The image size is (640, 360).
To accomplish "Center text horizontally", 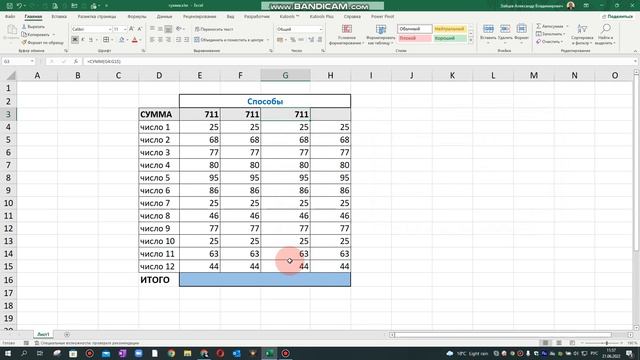I will tap(160, 40).
